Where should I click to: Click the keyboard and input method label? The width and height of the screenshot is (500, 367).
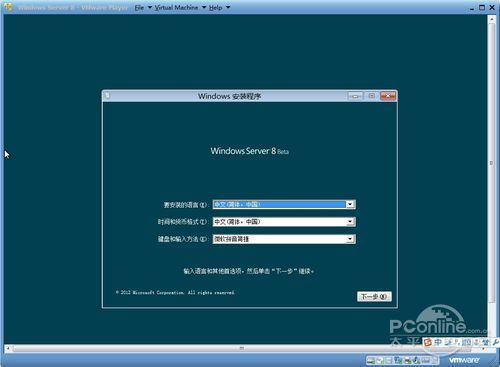(x=183, y=239)
